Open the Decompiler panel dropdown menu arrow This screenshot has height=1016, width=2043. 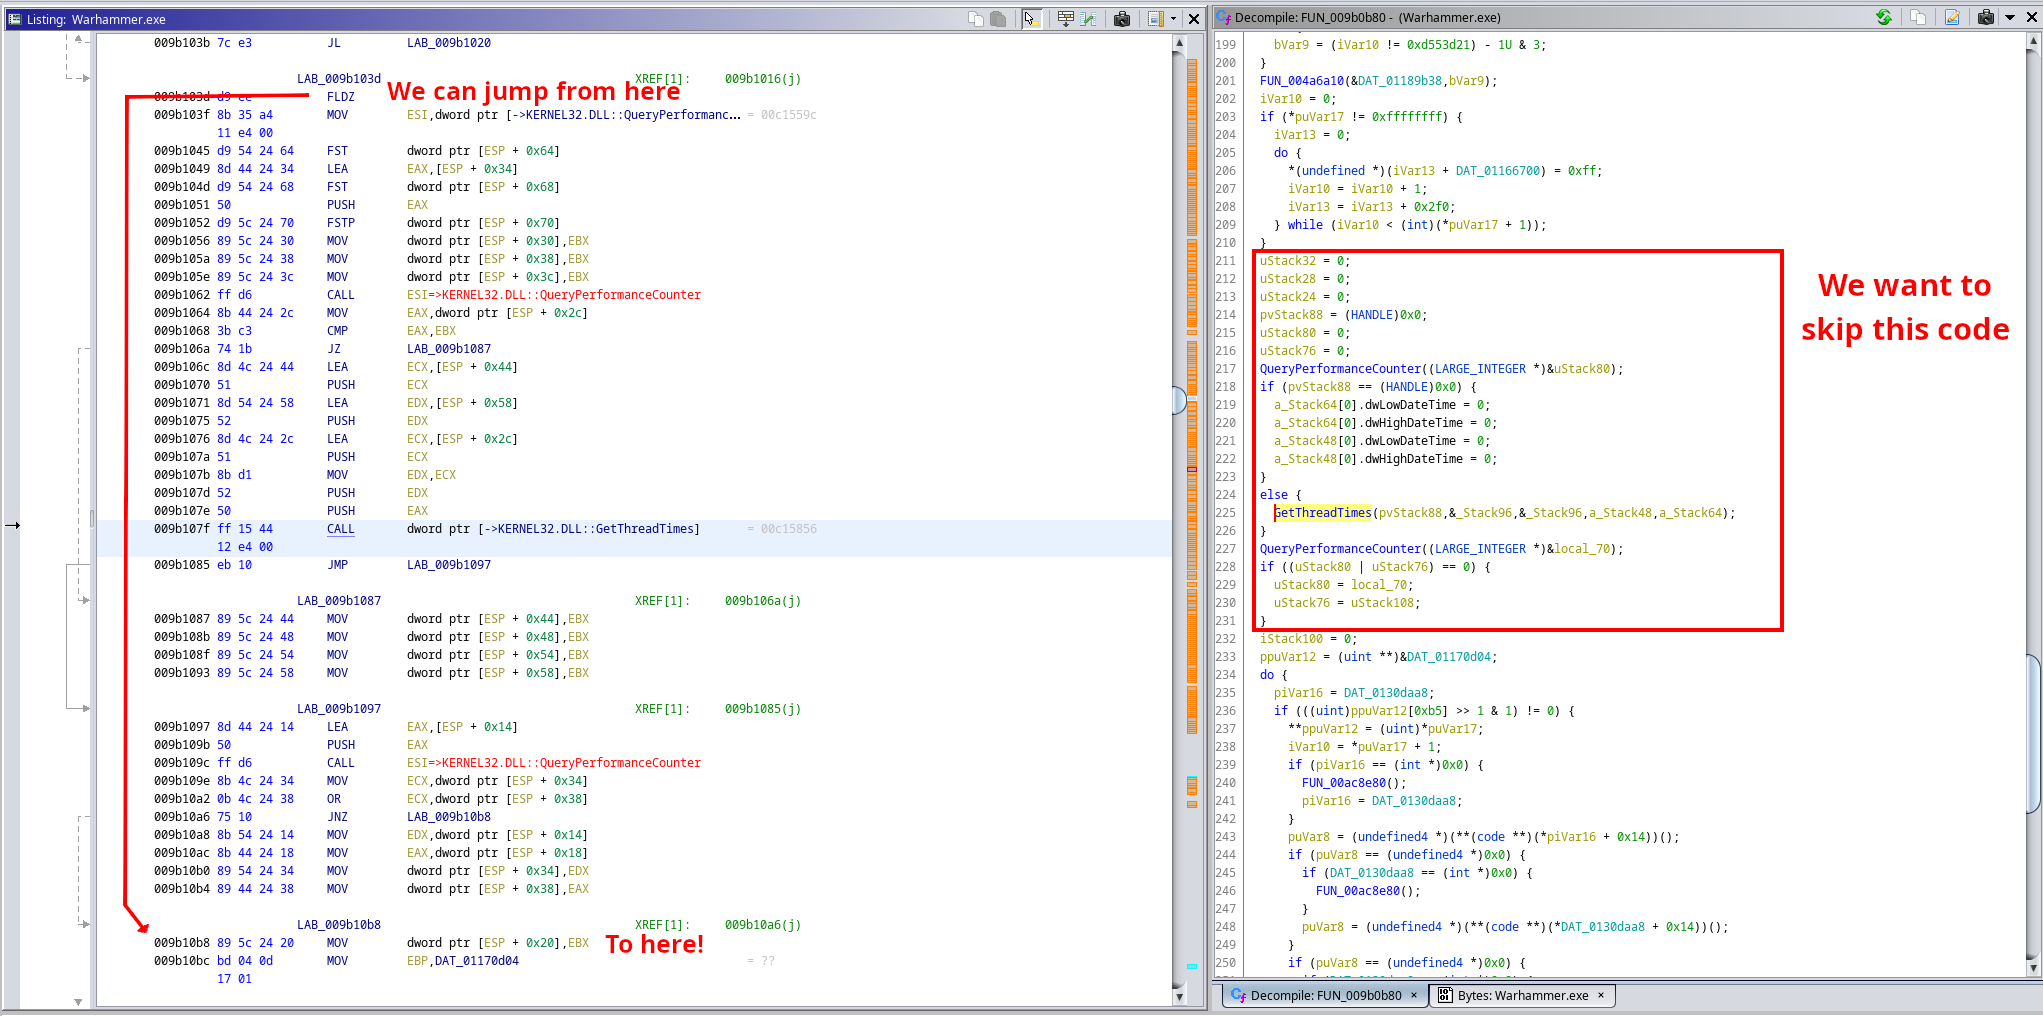coord(2012,17)
